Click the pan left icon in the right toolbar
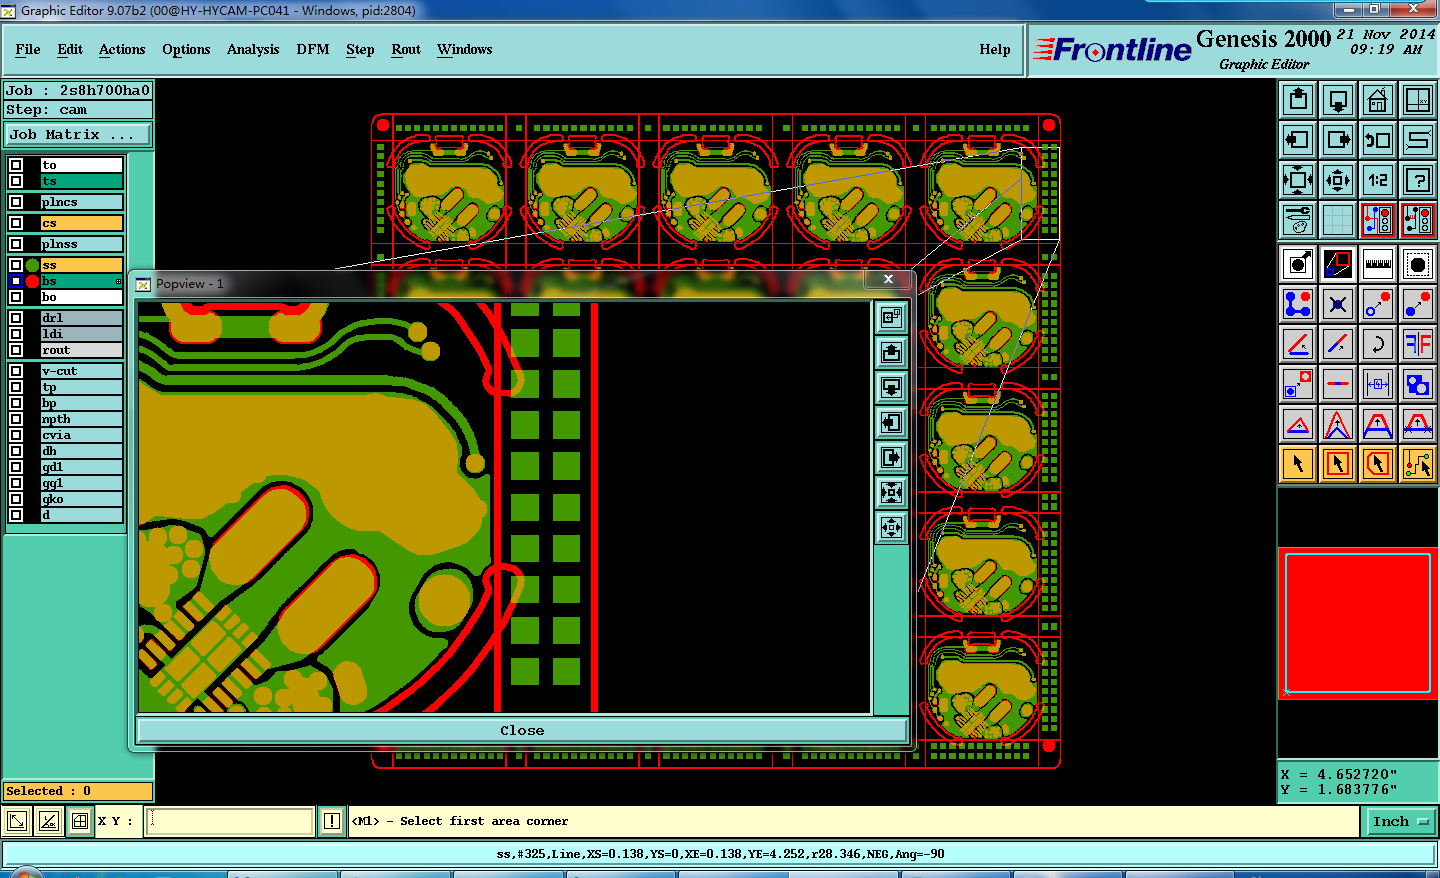The height and width of the screenshot is (878, 1440). click(x=1298, y=140)
